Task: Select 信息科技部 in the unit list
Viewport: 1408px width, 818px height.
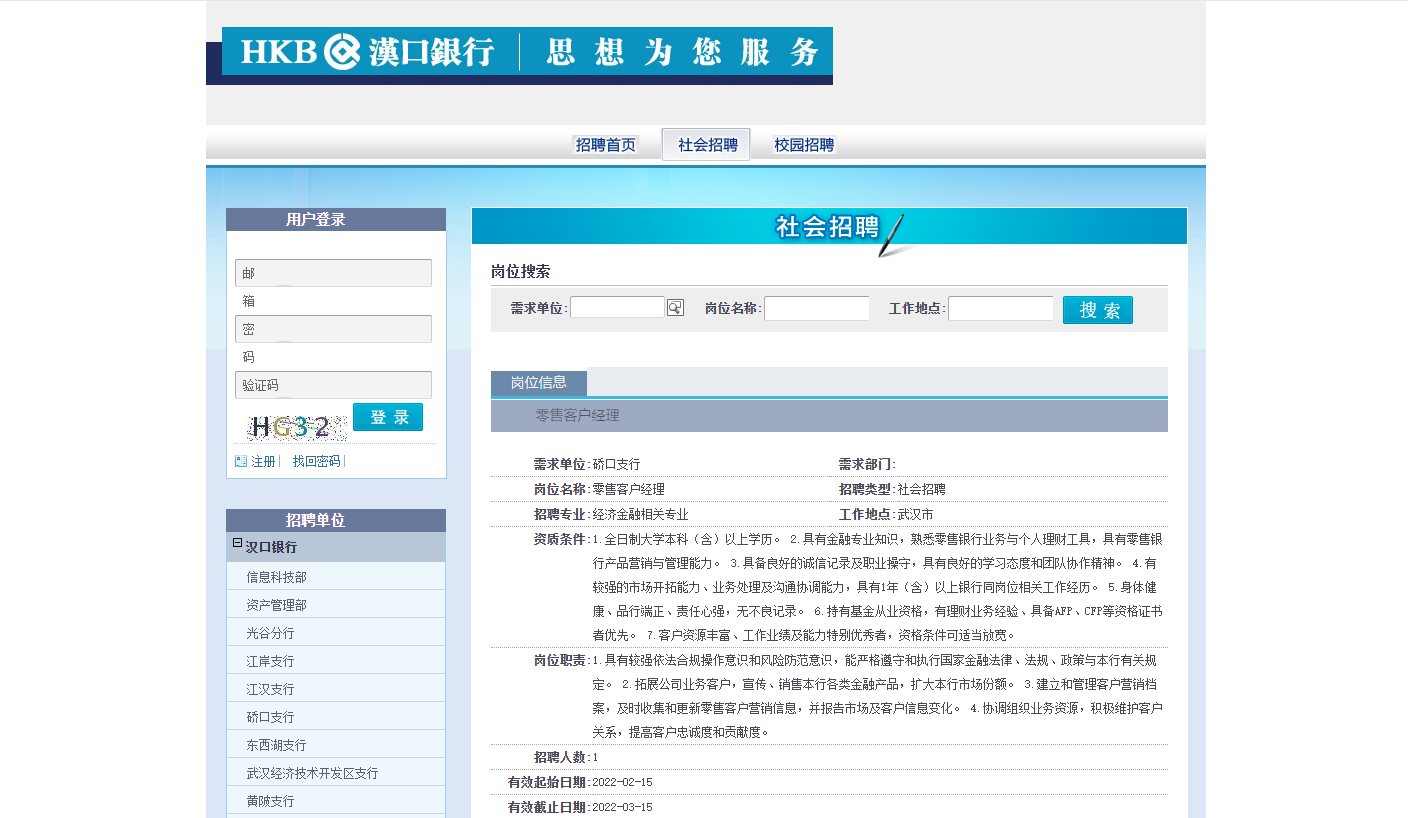Action: (x=277, y=577)
